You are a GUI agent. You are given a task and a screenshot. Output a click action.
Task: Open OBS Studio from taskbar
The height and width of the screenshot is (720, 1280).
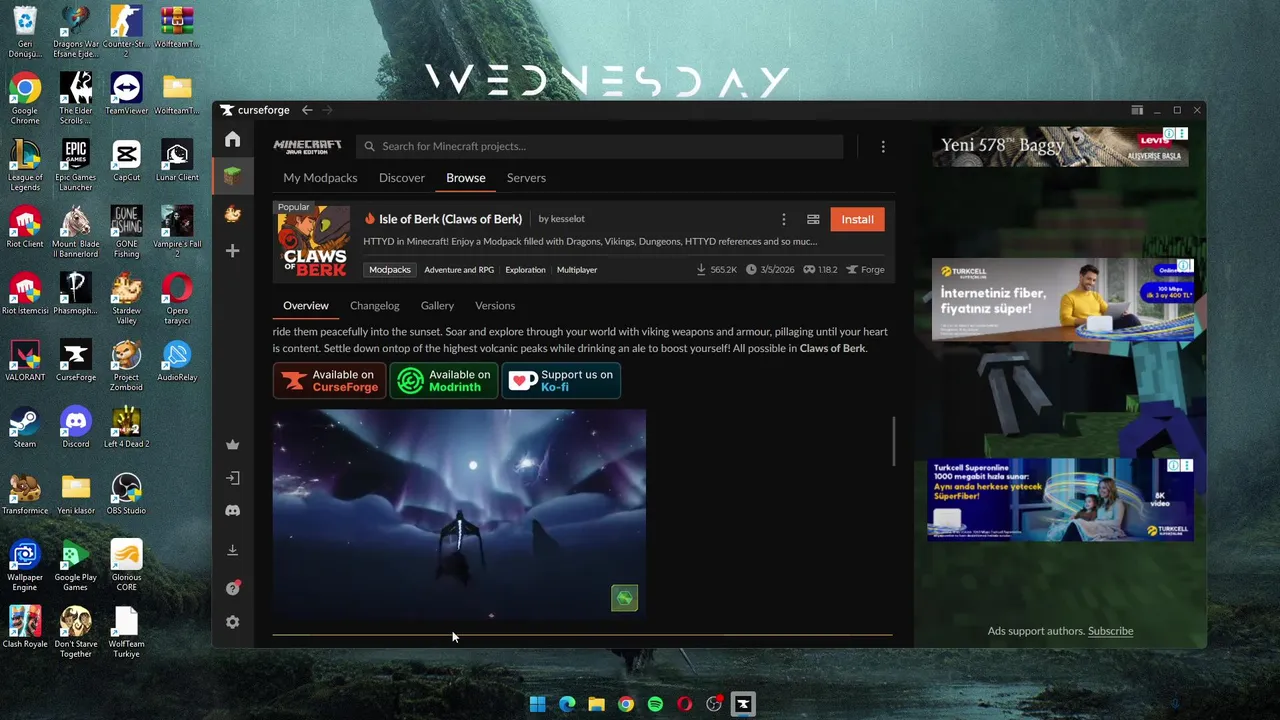coord(714,704)
